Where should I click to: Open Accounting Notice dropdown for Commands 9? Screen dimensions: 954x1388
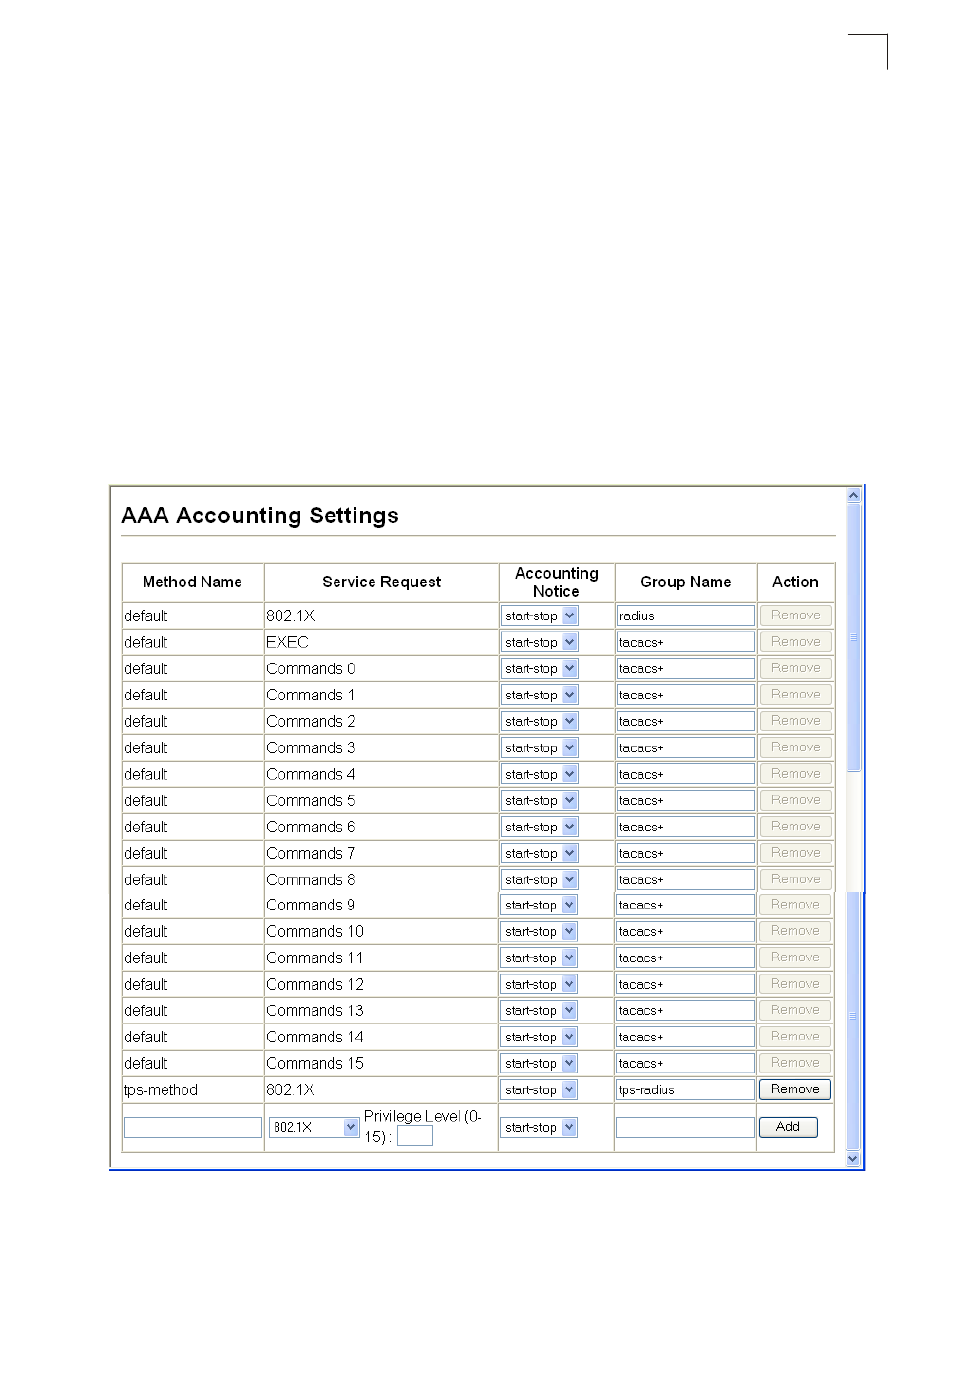(x=540, y=905)
